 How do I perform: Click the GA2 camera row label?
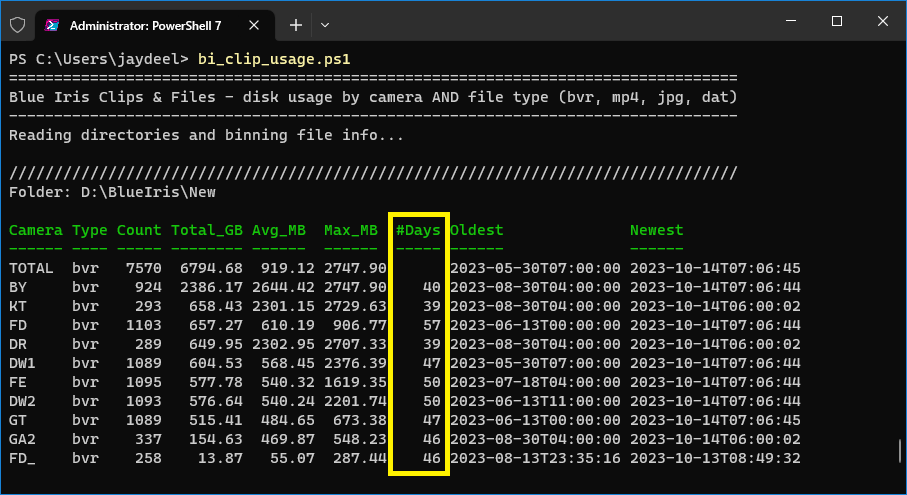[23, 439]
